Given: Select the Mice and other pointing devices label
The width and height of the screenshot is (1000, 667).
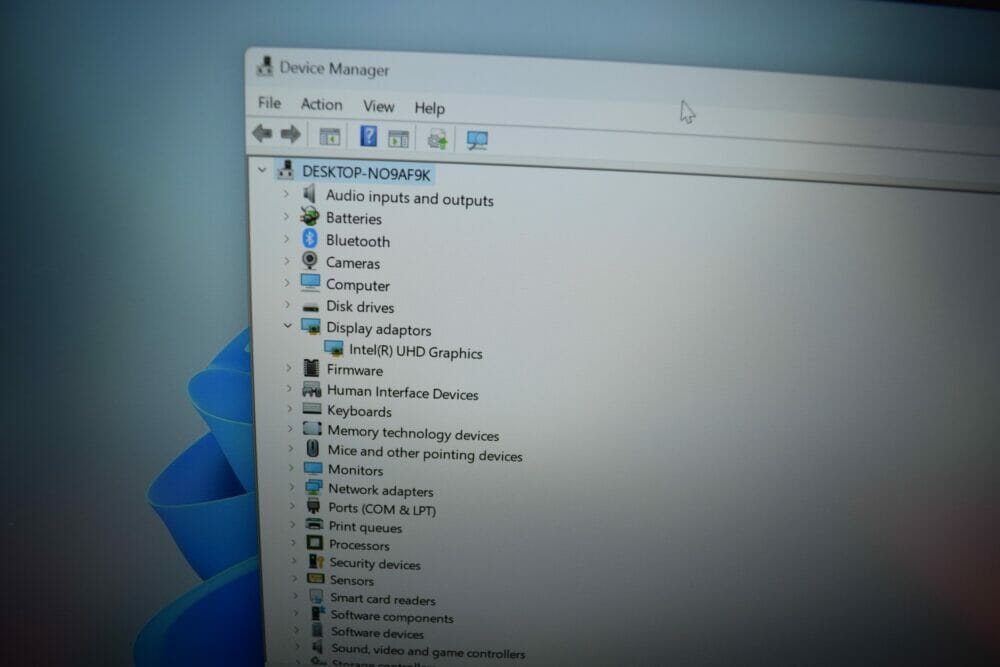Looking at the screenshot, I should [x=425, y=453].
